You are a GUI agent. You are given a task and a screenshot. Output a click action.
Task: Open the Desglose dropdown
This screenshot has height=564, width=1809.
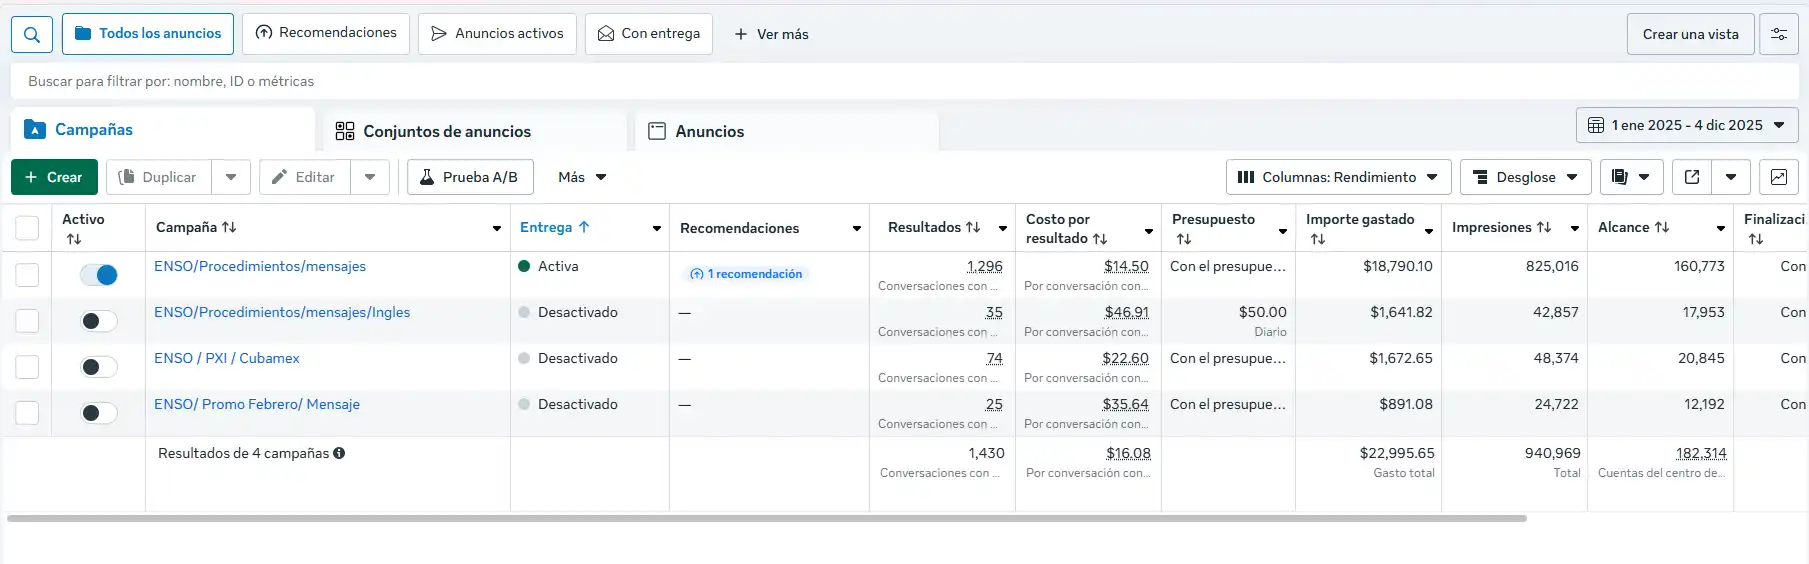1525,177
